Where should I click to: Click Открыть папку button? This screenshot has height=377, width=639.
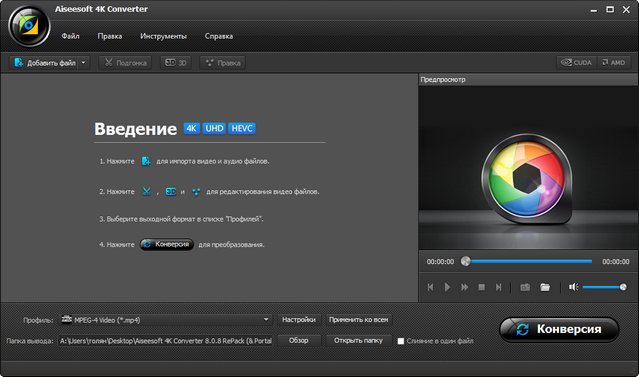(x=359, y=340)
